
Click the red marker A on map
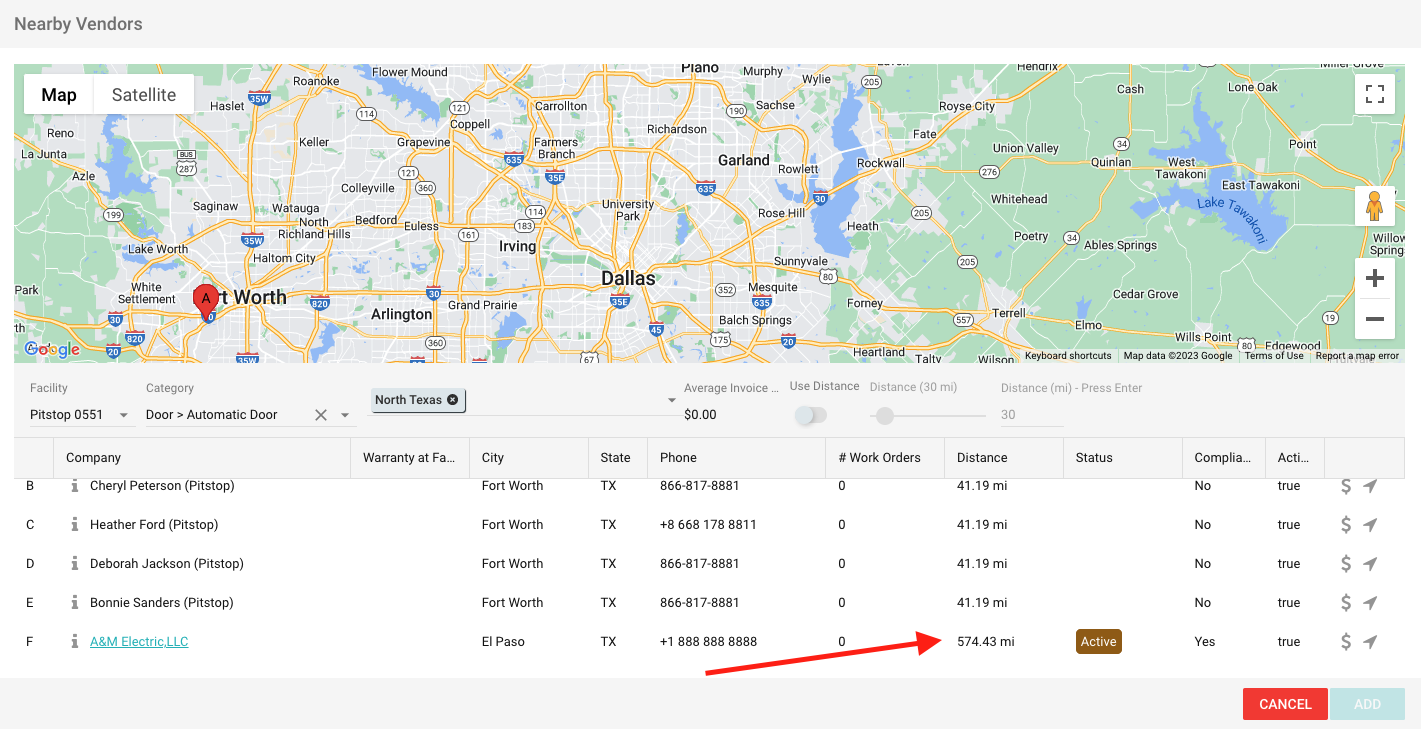click(x=206, y=302)
